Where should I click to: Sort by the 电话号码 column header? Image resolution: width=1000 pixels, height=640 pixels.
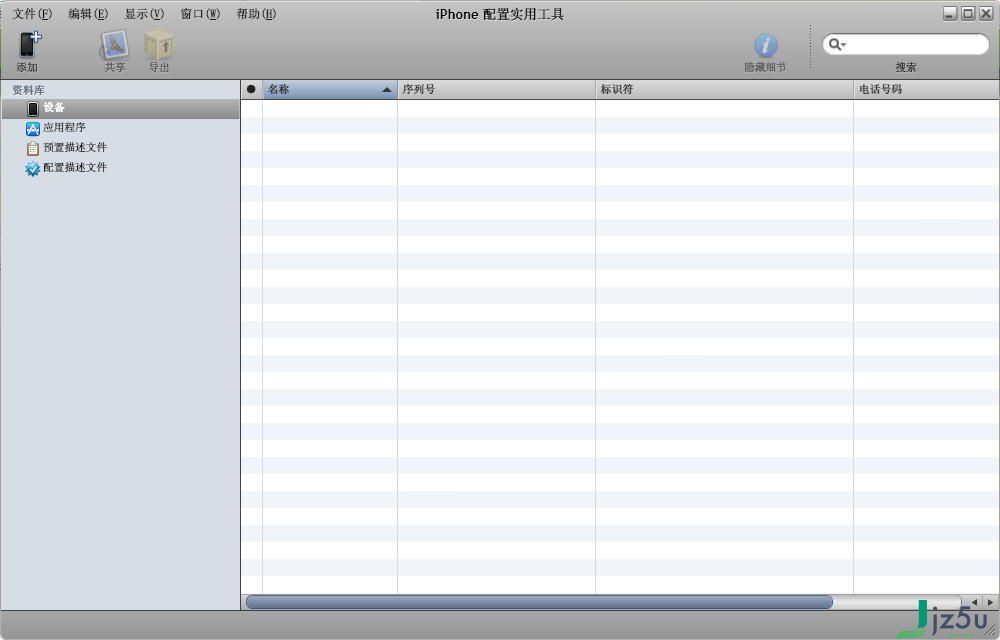pyautogui.click(x=926, y=89)
